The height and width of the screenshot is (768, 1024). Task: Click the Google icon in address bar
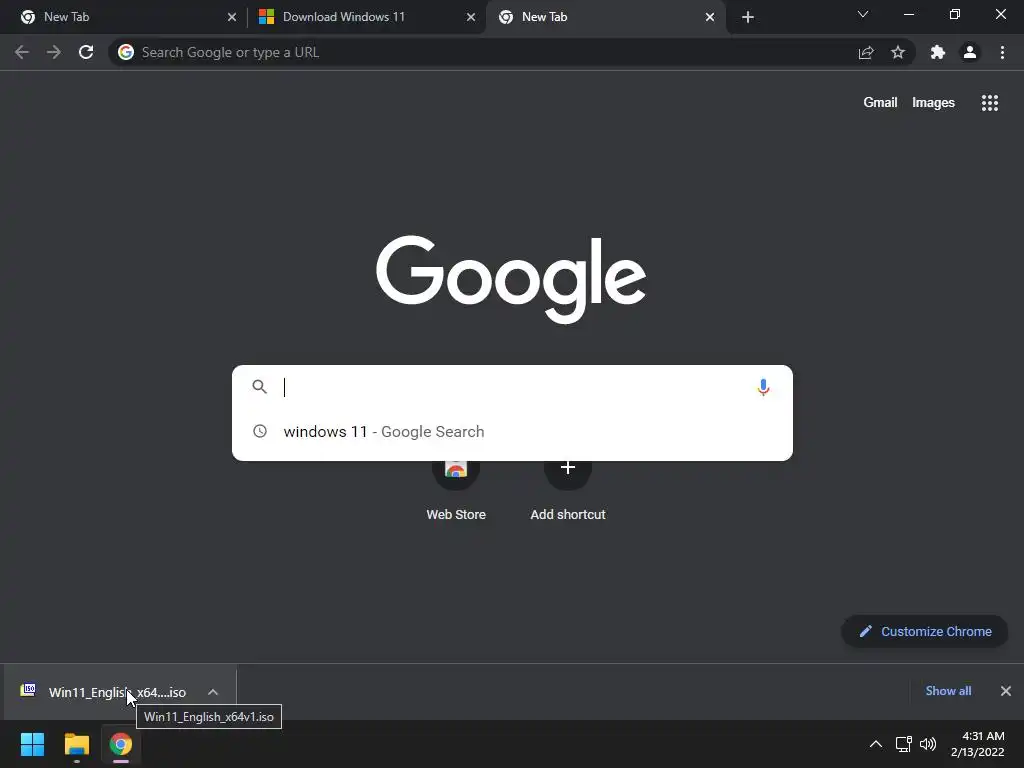point(126,52)
